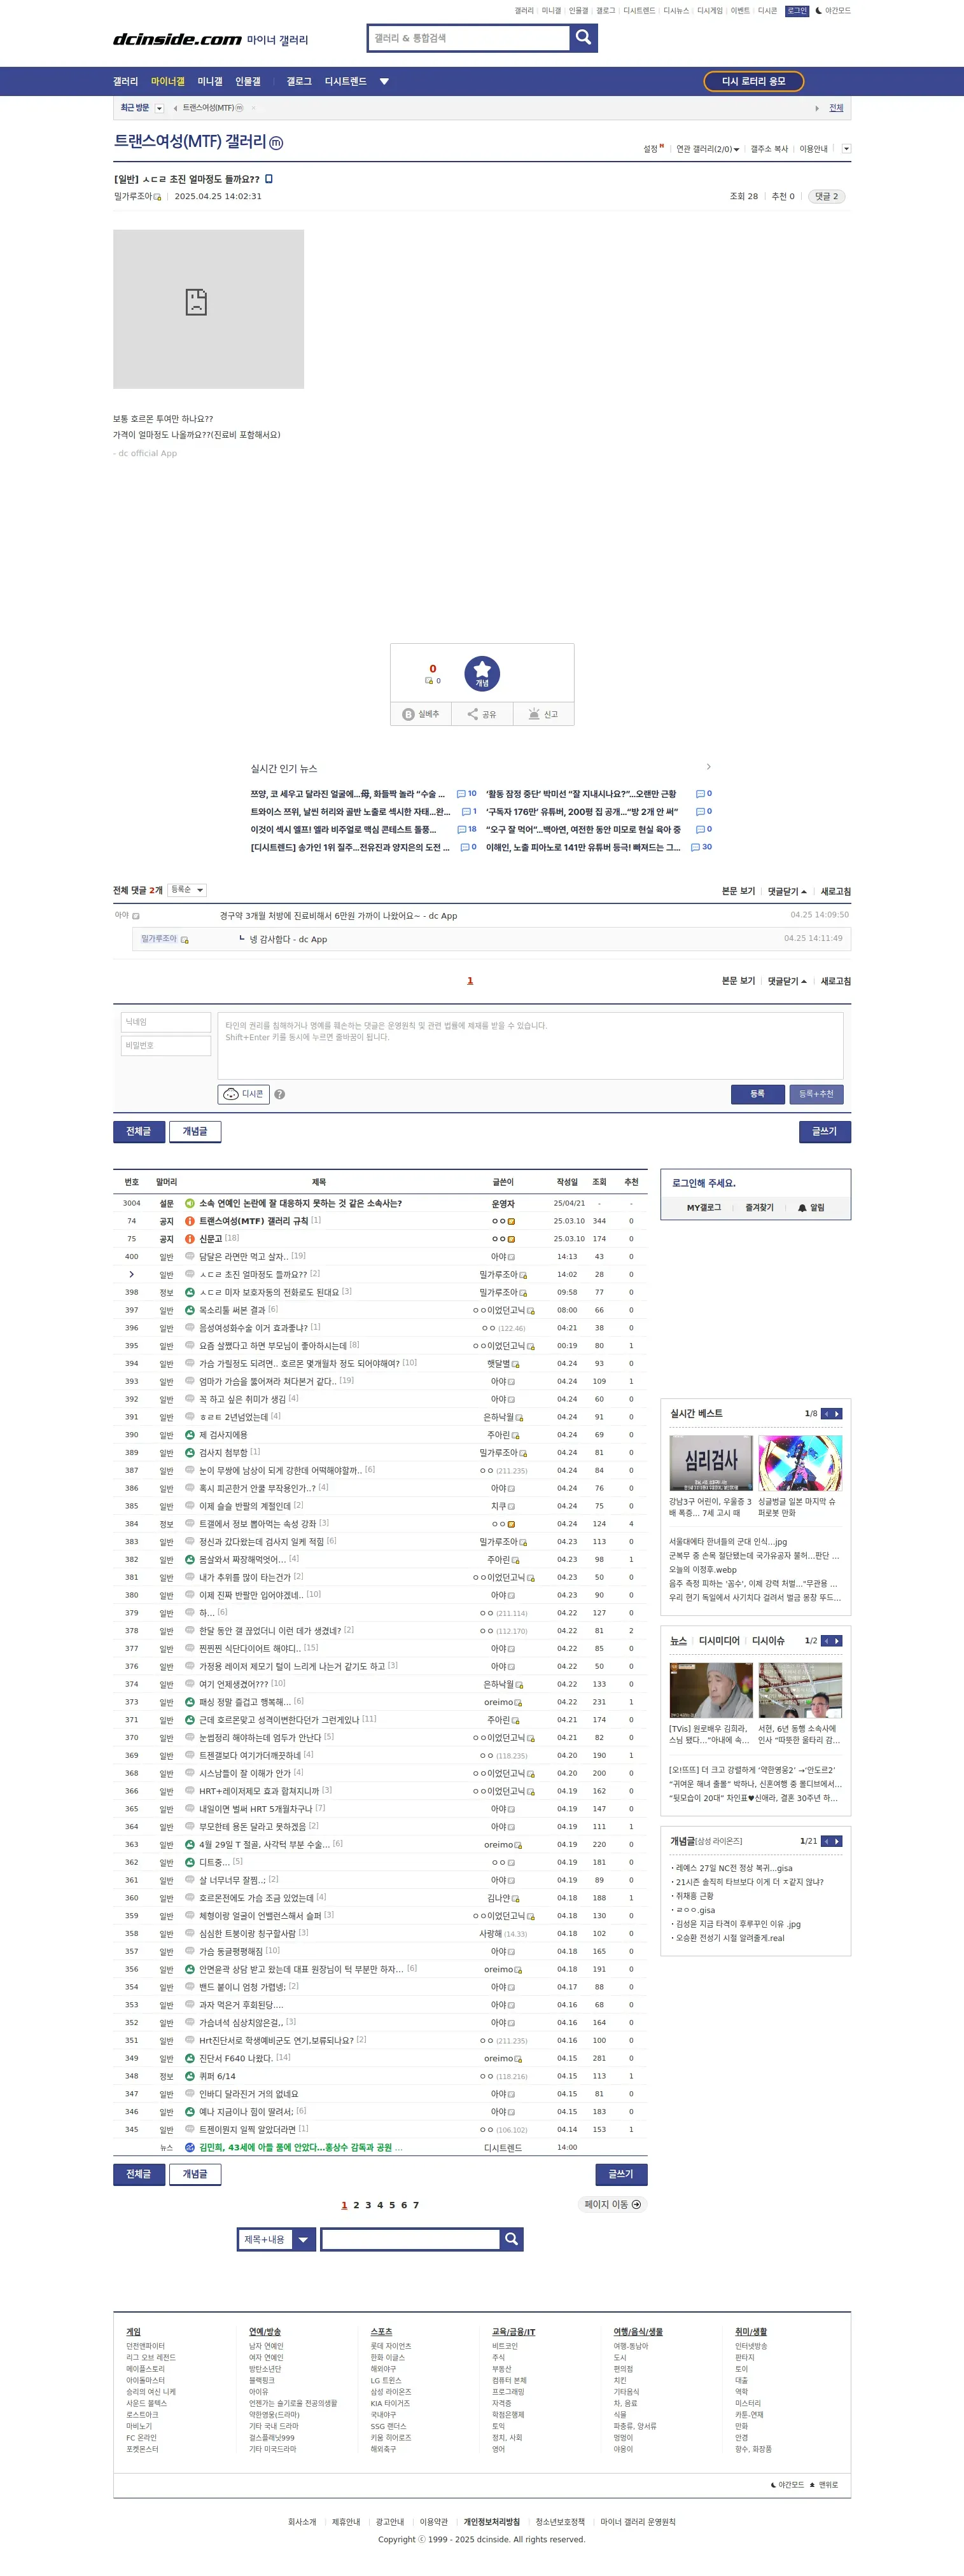Go to page 2 of the post list
The height and width of the screenshot is (2576, 964).
pos(356,2205)
